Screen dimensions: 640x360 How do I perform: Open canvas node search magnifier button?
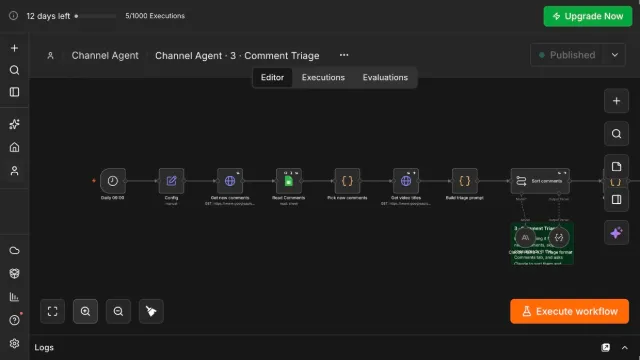[616, 134]
